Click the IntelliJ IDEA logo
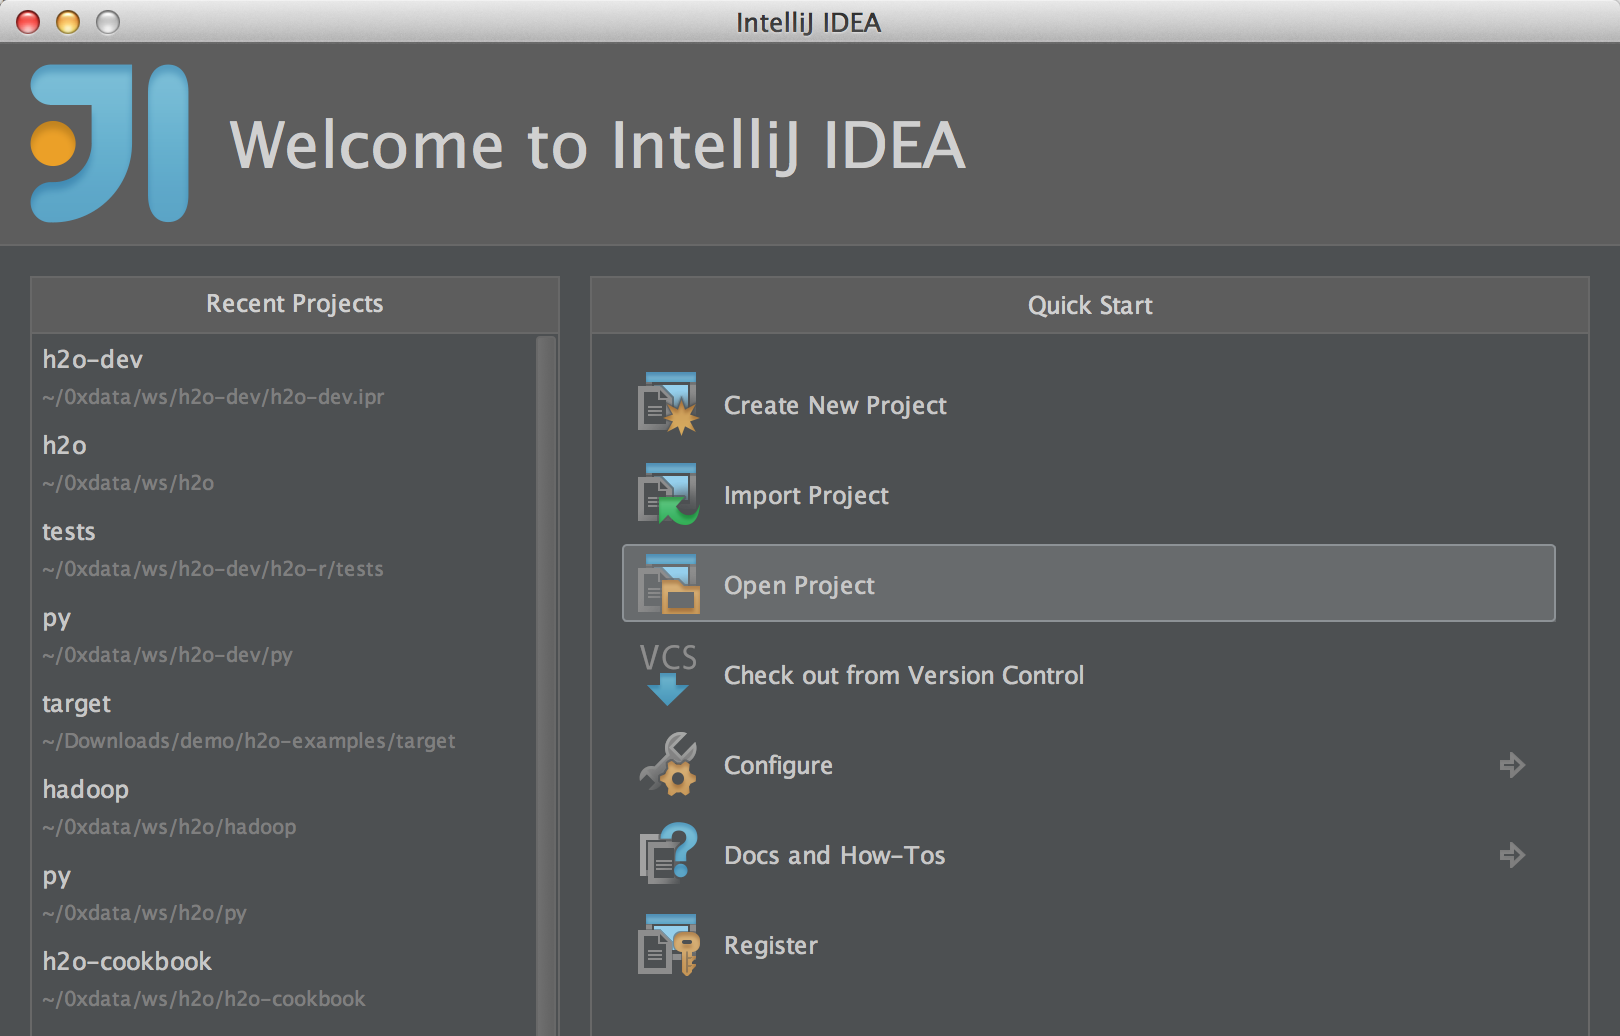The image size is (1620, 1036). 110,143
